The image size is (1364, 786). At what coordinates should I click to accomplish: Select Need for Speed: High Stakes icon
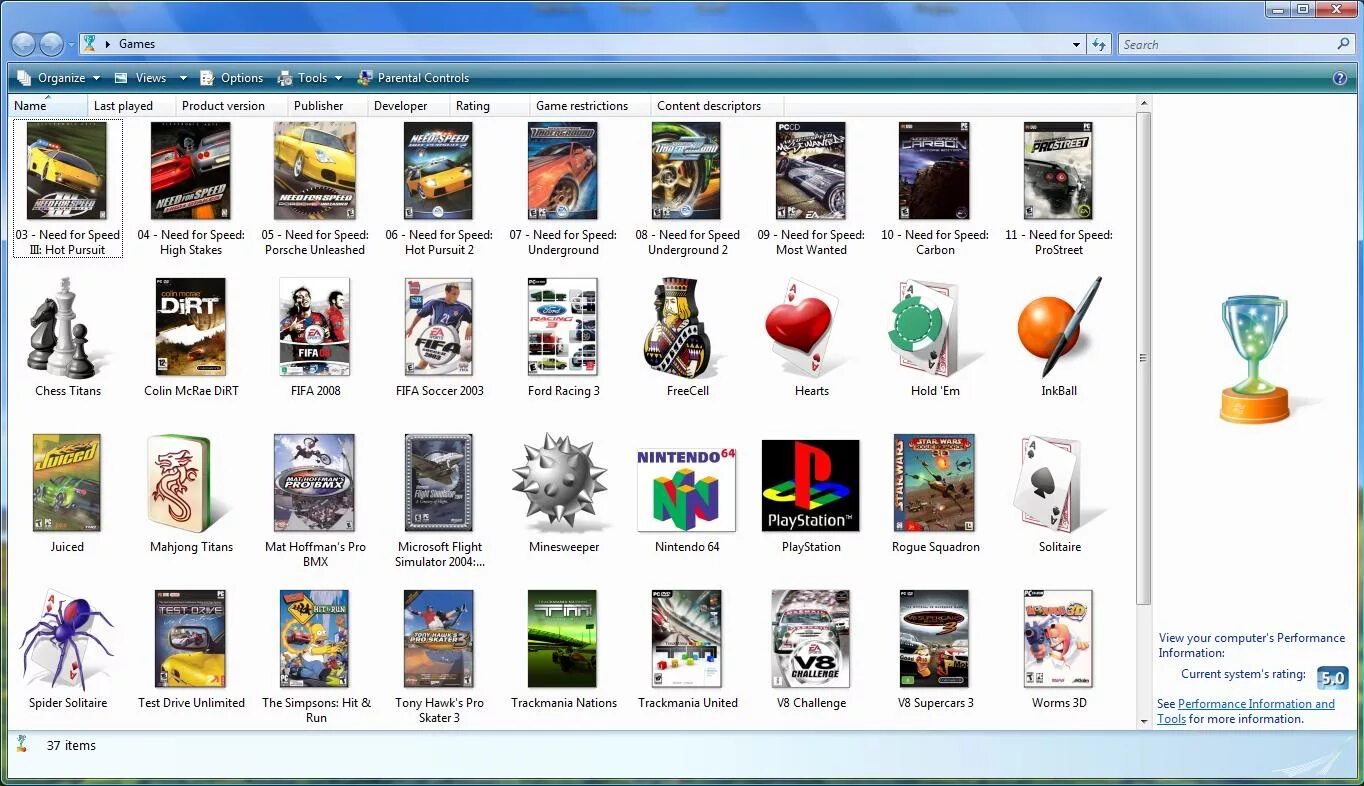(x=191, y=171)
